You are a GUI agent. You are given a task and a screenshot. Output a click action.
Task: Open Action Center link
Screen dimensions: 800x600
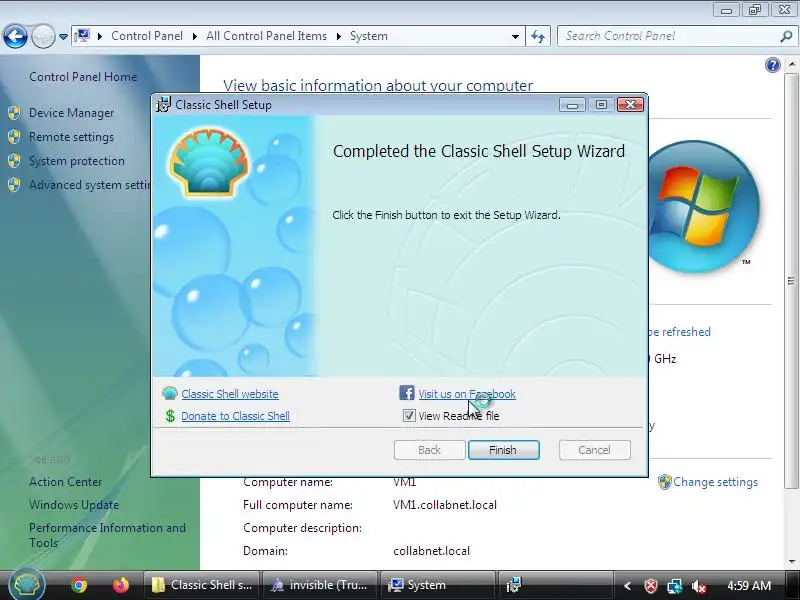(x=65, y=482)
